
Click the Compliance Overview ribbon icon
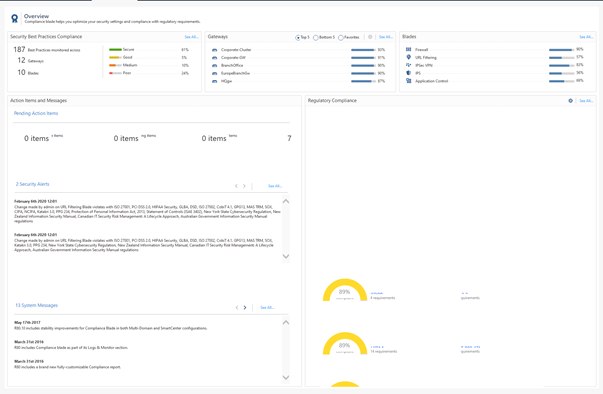(14, 18)
